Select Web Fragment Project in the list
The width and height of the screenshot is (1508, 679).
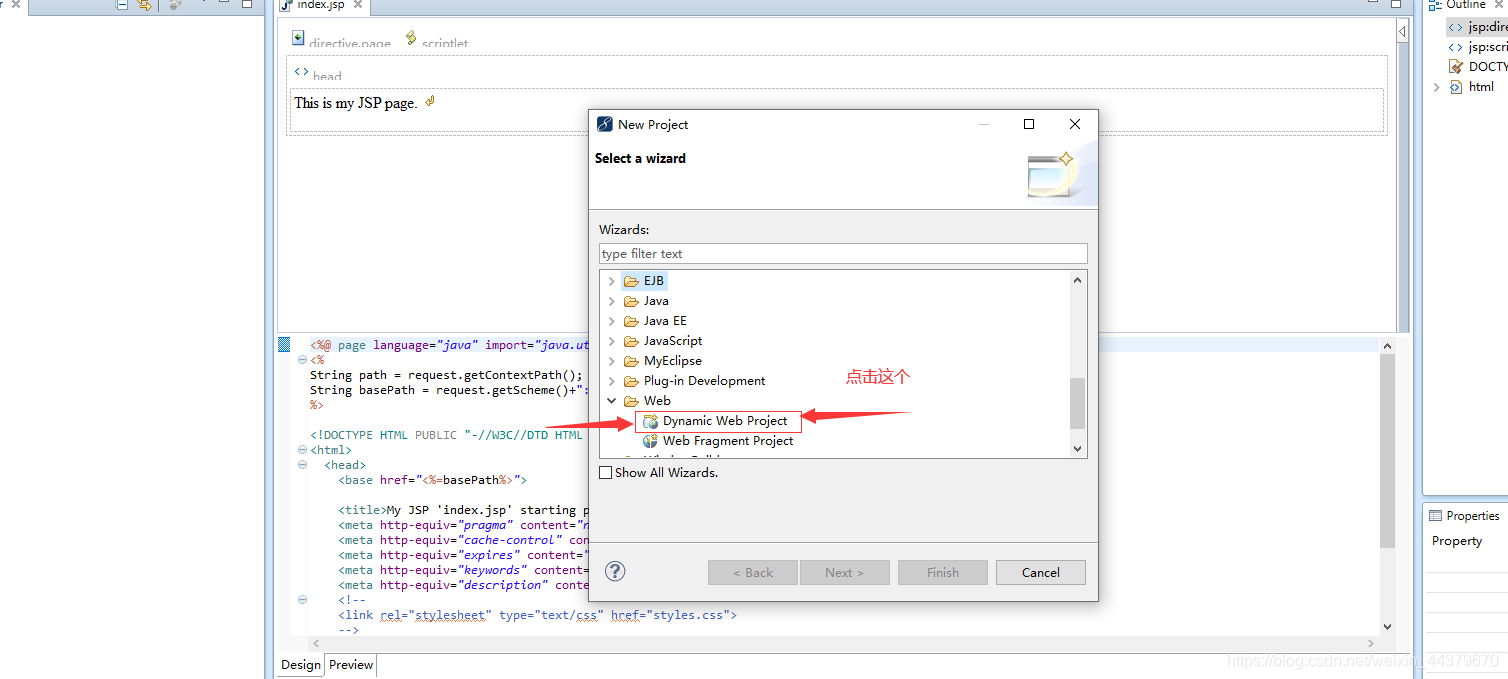[728, 441]
